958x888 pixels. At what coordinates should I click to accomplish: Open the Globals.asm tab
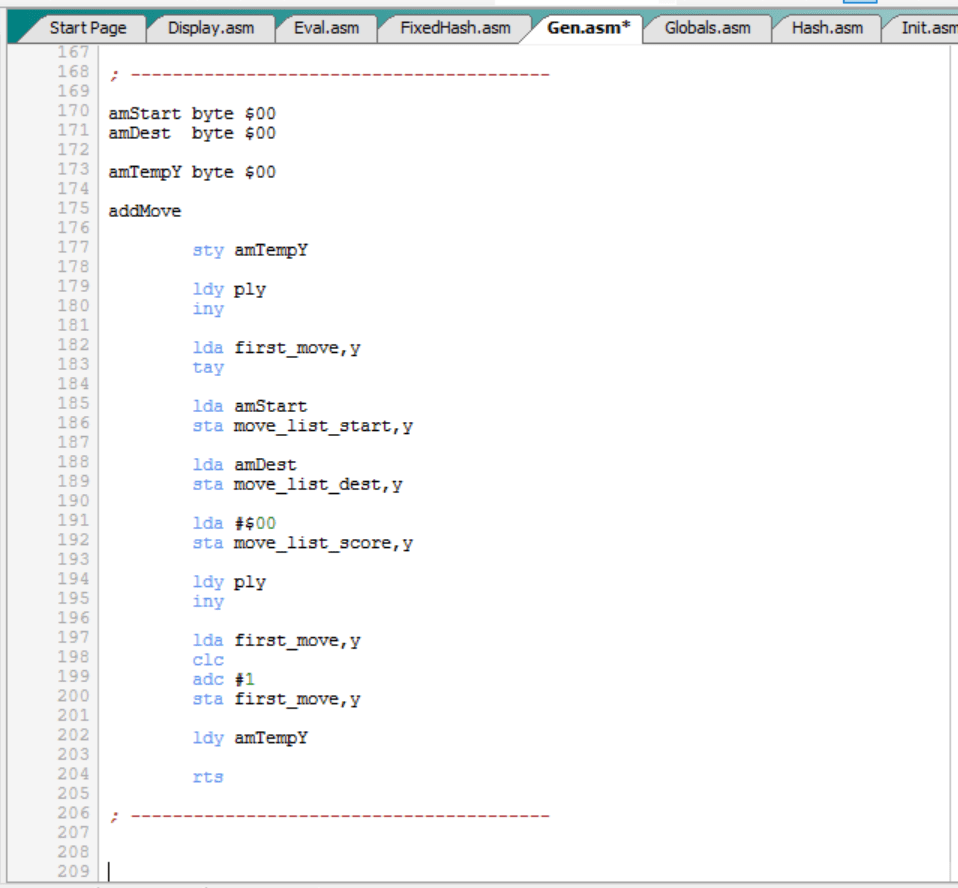tap(707, 28)
